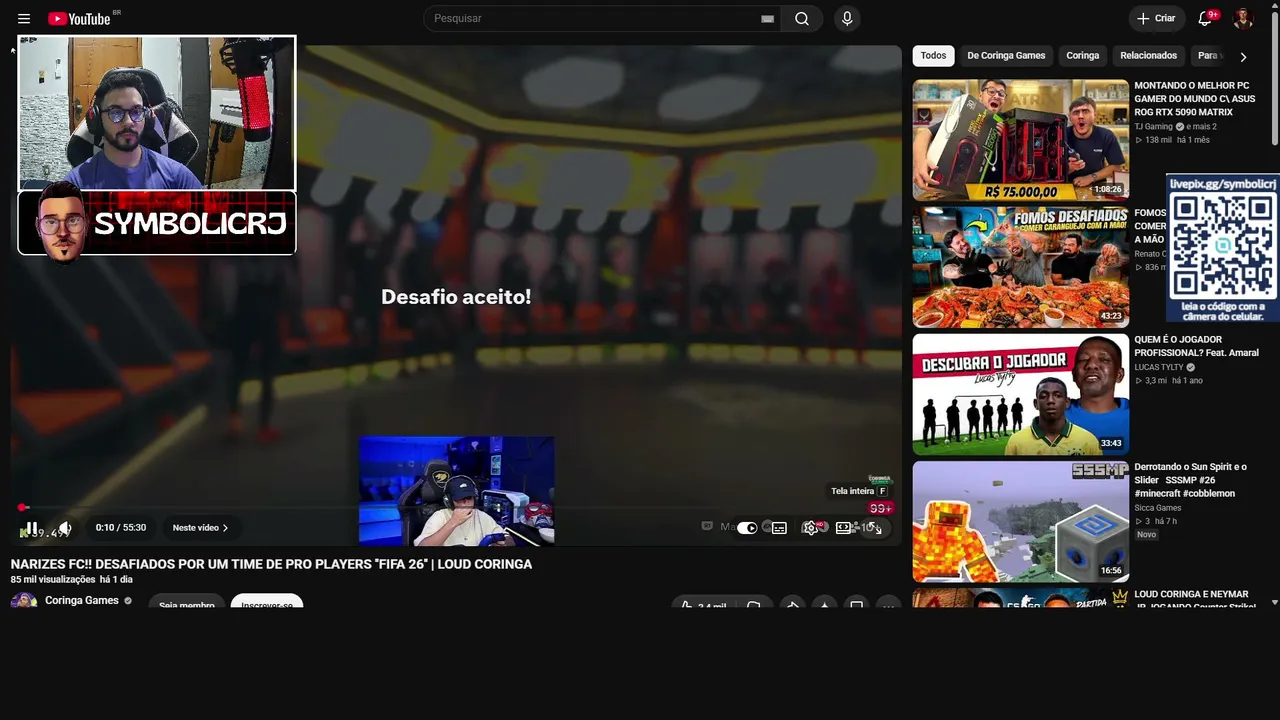
Task: Click the livepix.gg/symbolicrj QR code overlay
Action: (x=1223, y=248)
